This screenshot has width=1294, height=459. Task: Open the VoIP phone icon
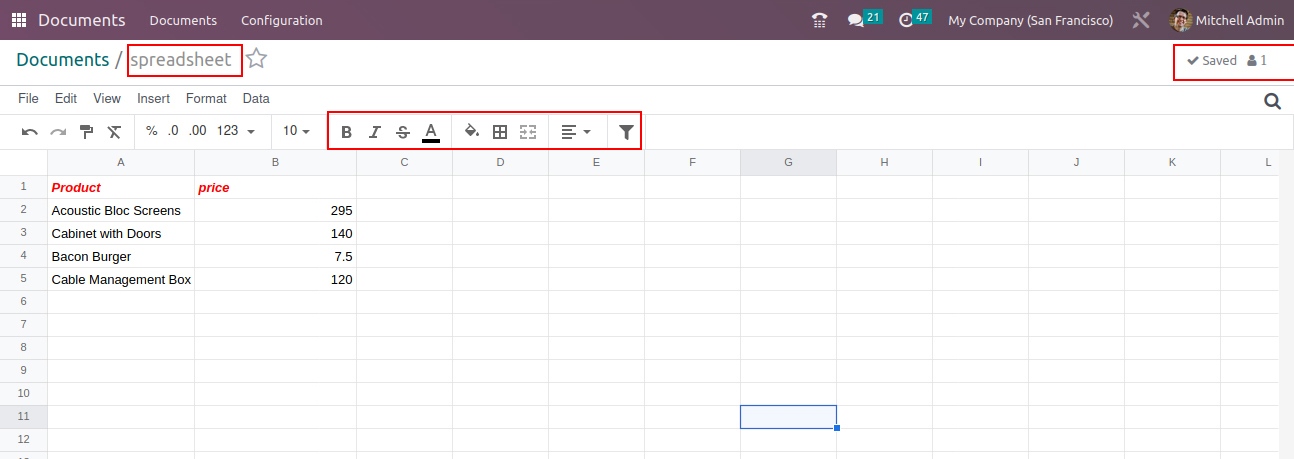coord(820,20)
